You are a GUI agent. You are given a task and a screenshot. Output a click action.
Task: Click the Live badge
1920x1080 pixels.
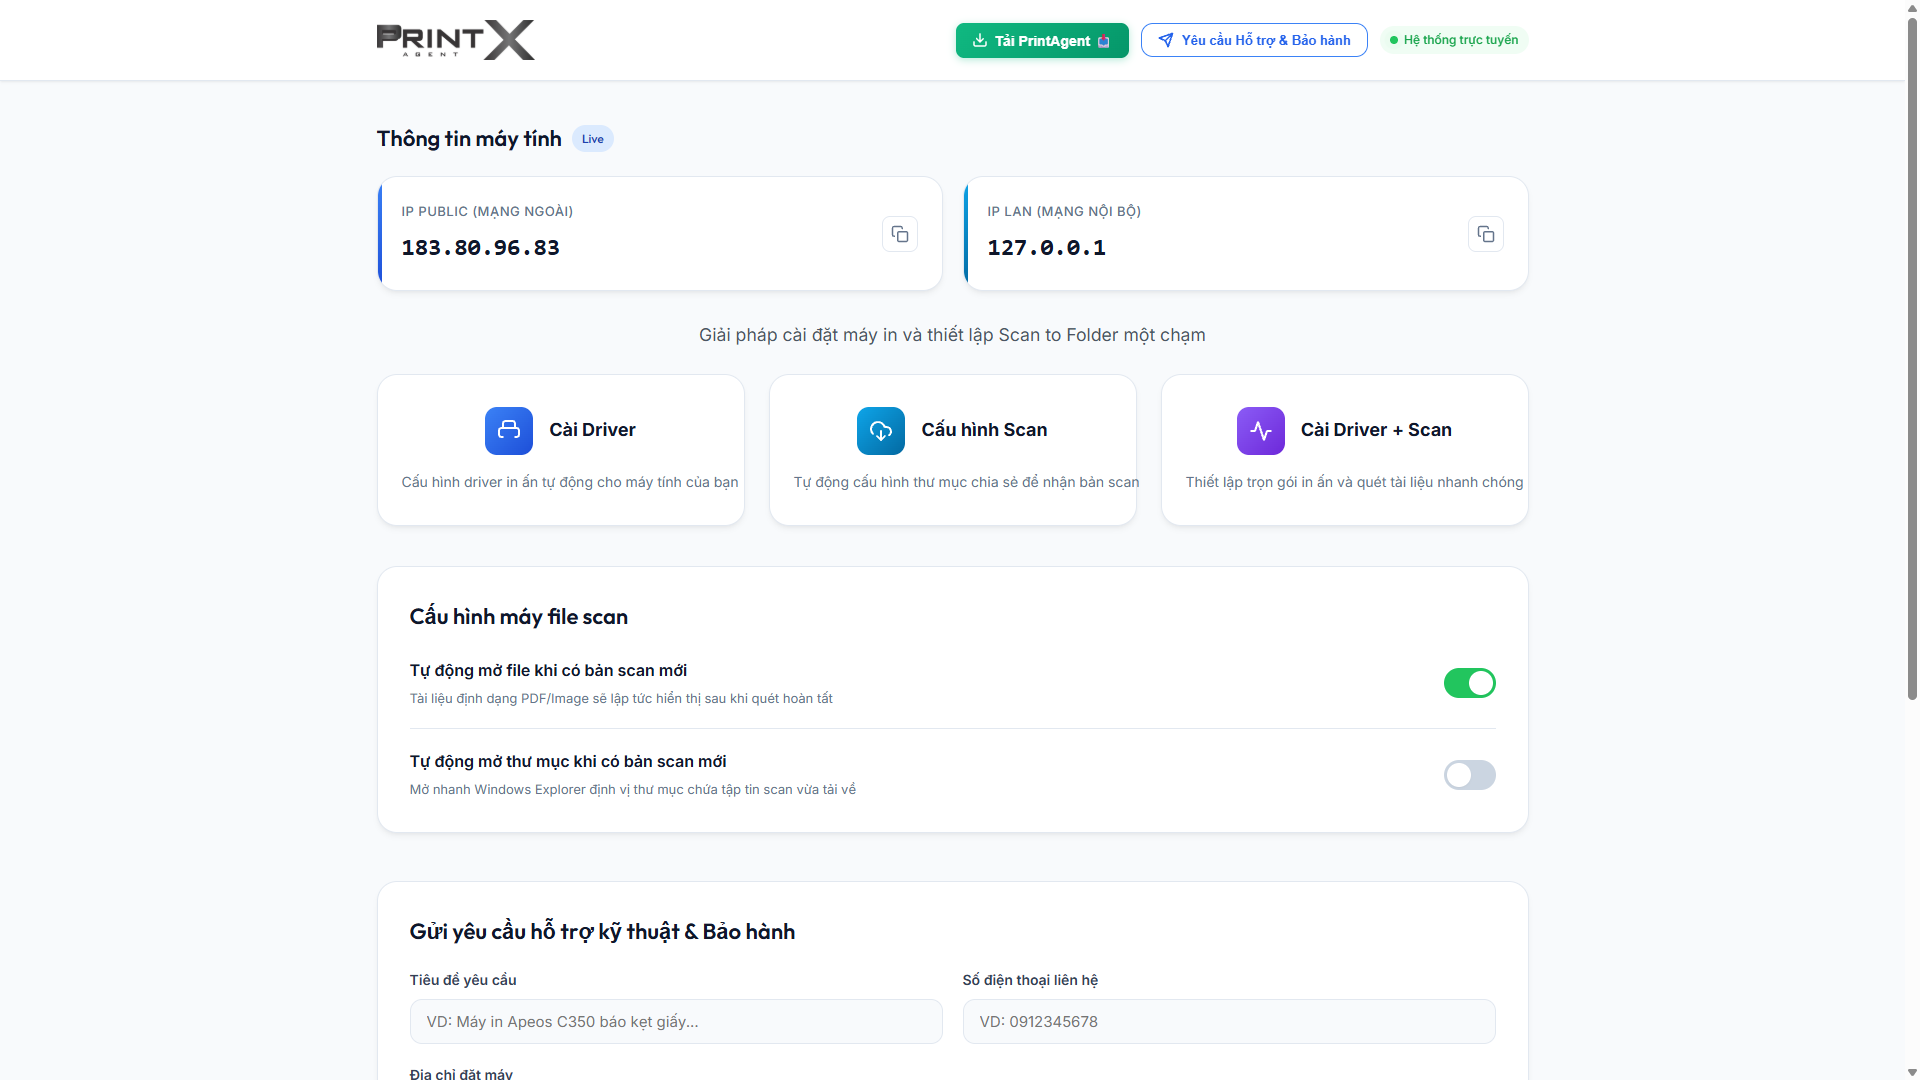pos(593,139)
